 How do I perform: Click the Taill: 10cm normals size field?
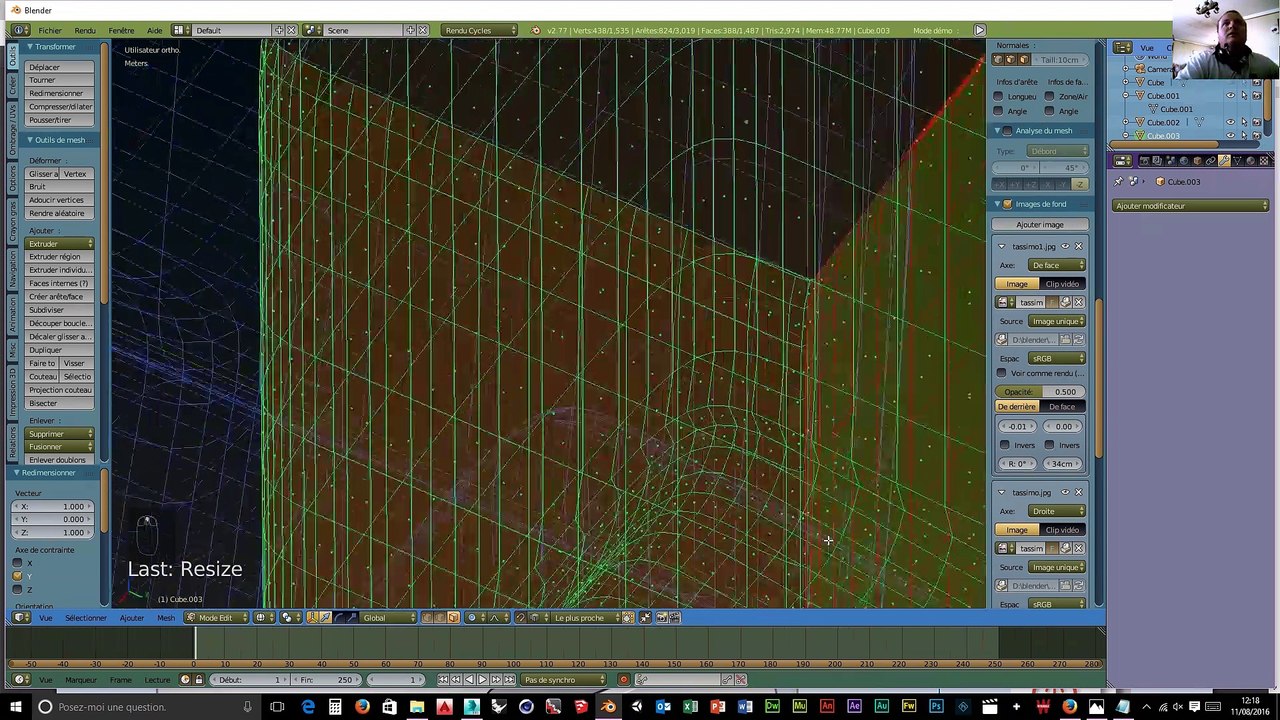pyautogui.click(x=1060, y=60)
